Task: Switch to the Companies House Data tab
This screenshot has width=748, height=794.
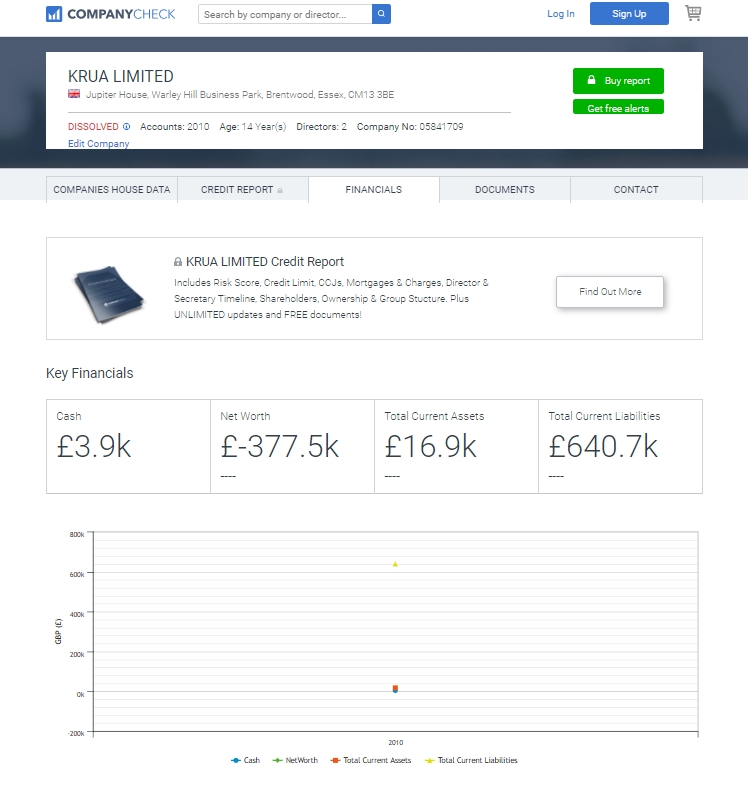Action: pos(112,189)
